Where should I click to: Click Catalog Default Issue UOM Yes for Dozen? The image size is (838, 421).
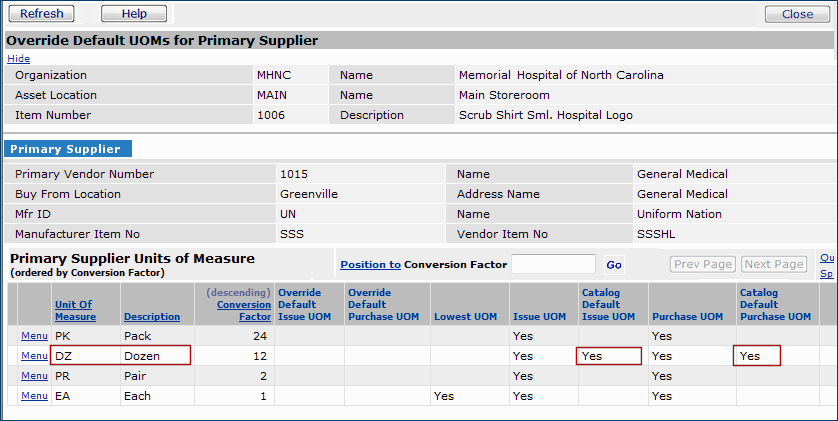[x=608, y=355]
